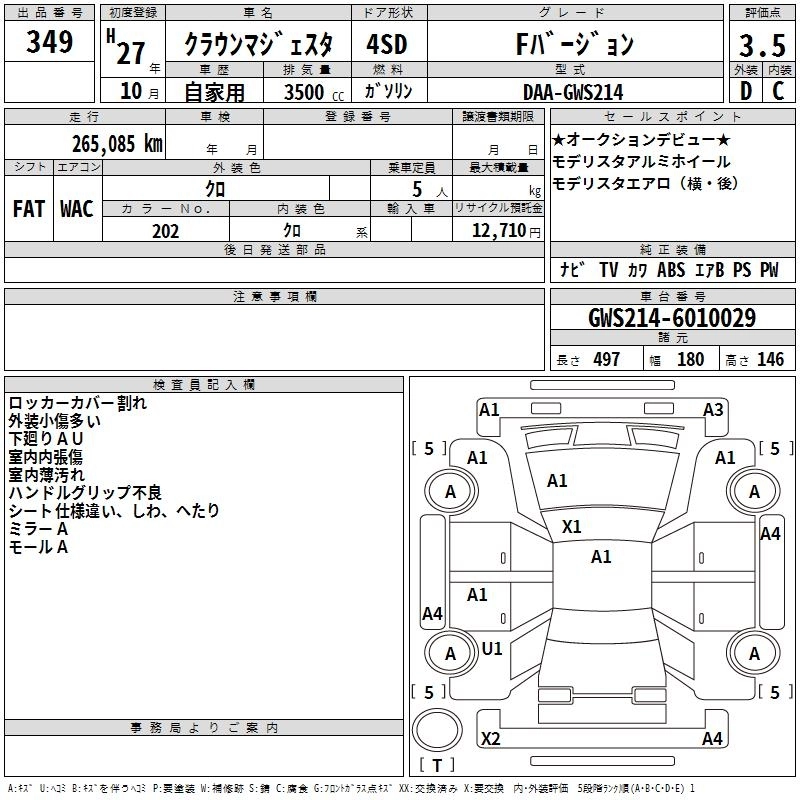
Task: Select the ナビ equipment entry
Action: 572,269
